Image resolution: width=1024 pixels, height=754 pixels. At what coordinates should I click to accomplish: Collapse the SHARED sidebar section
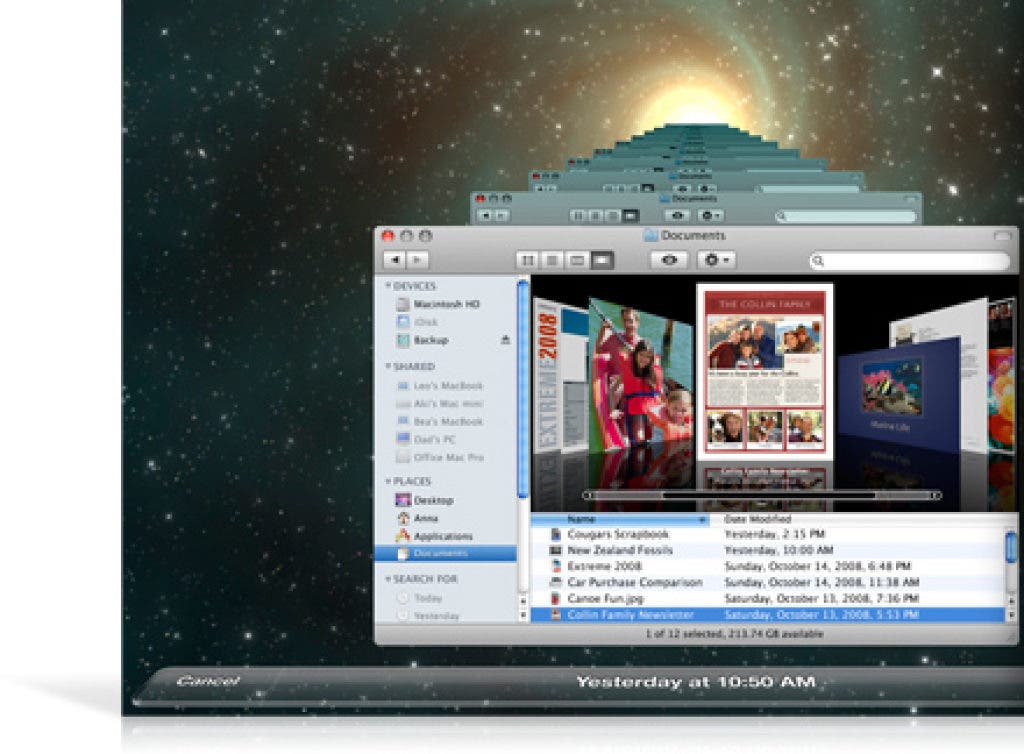(388, 367)
